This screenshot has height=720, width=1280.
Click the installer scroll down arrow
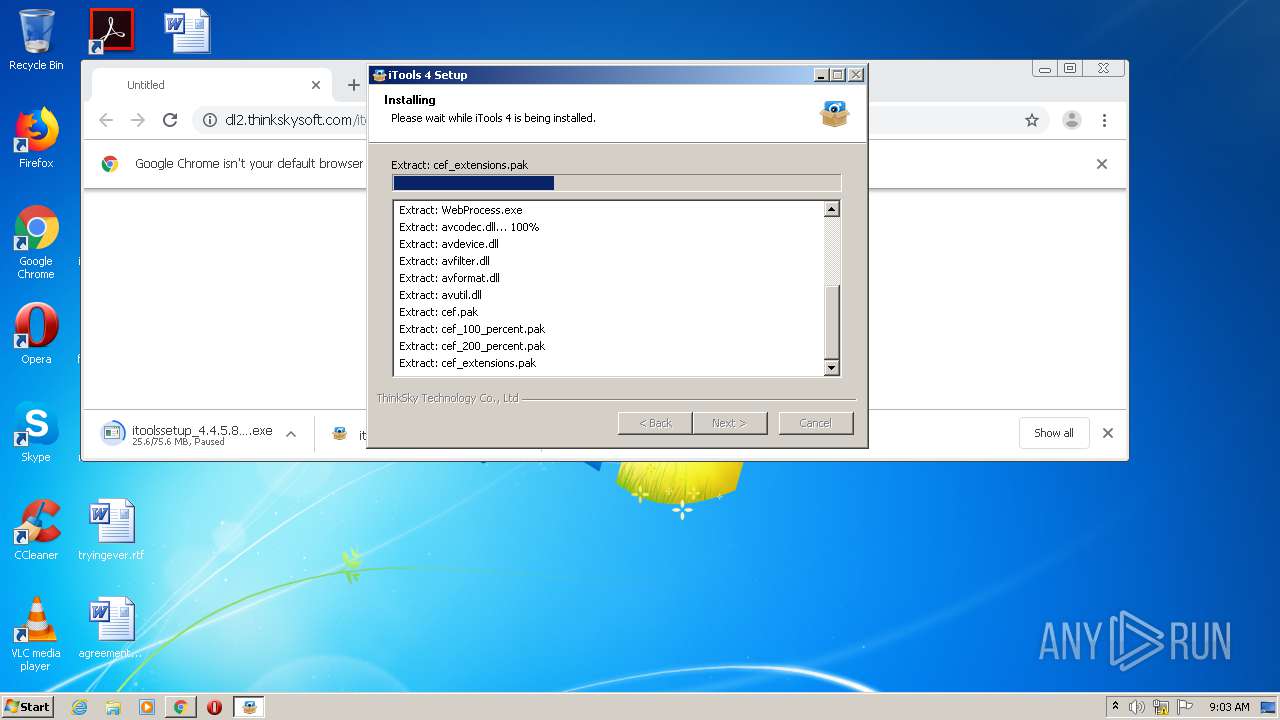831,368
